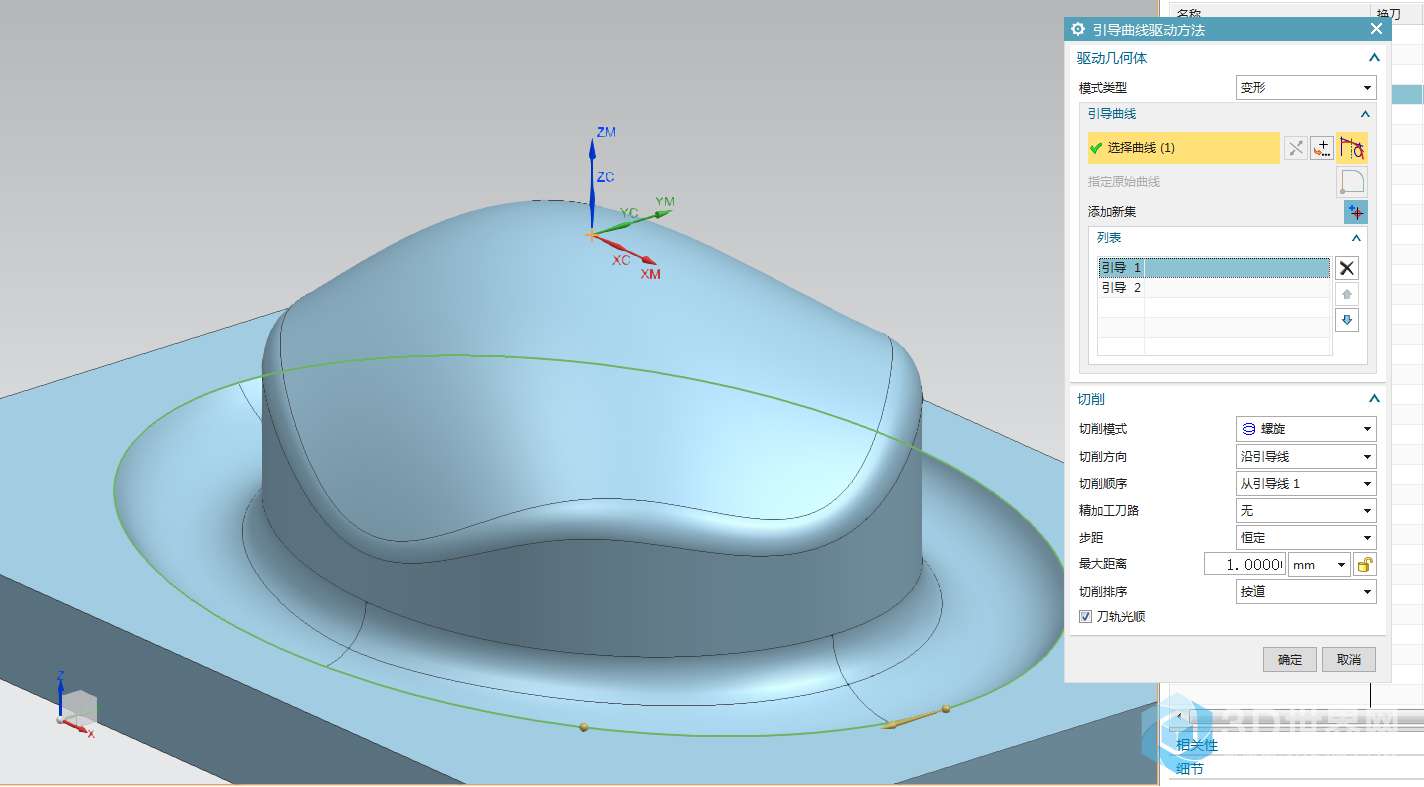This screenshot has width=1424, height=787.
Task: Move guide up with the arrow icon
Action: pyautogui.click(x=1347, y=294)
